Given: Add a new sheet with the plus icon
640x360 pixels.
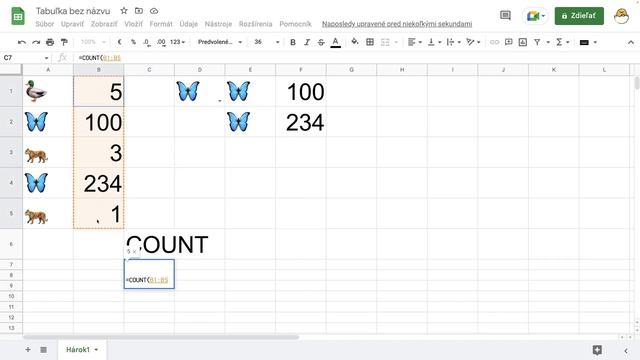Looking at the screenshot, I should (28, 350).
